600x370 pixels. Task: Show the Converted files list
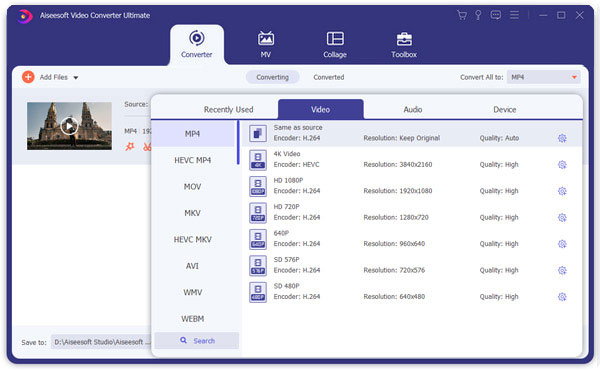[329, 77]
